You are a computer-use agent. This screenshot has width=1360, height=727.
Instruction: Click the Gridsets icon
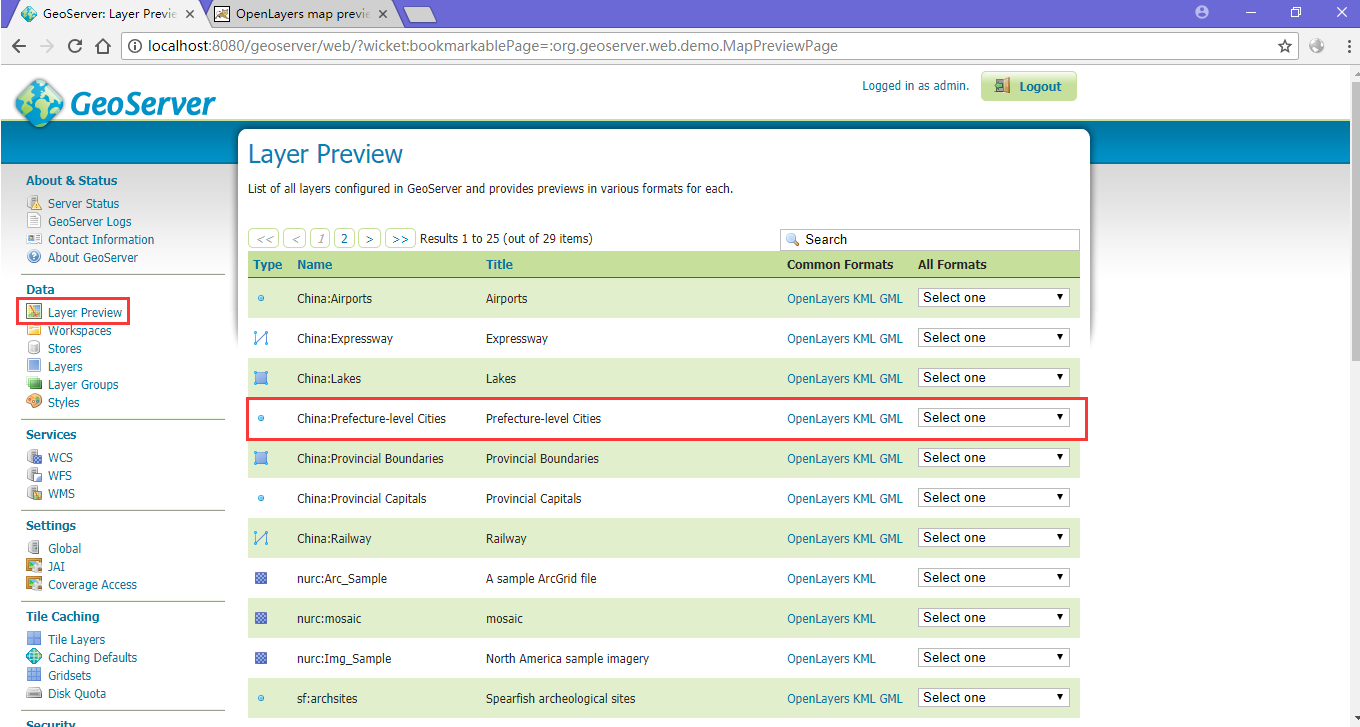point(35,675)
